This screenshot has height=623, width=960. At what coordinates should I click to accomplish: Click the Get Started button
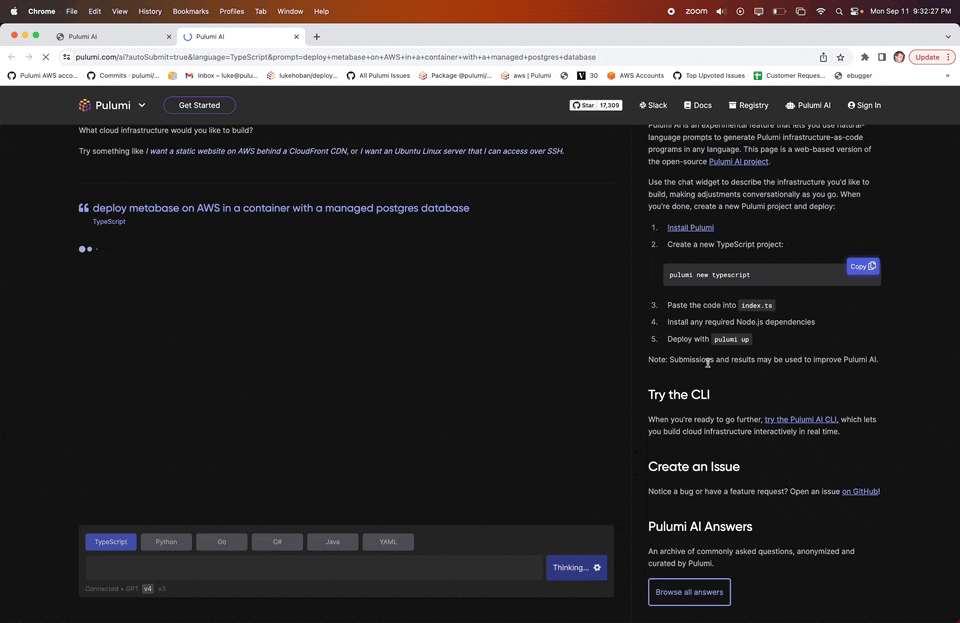(200, 105)
